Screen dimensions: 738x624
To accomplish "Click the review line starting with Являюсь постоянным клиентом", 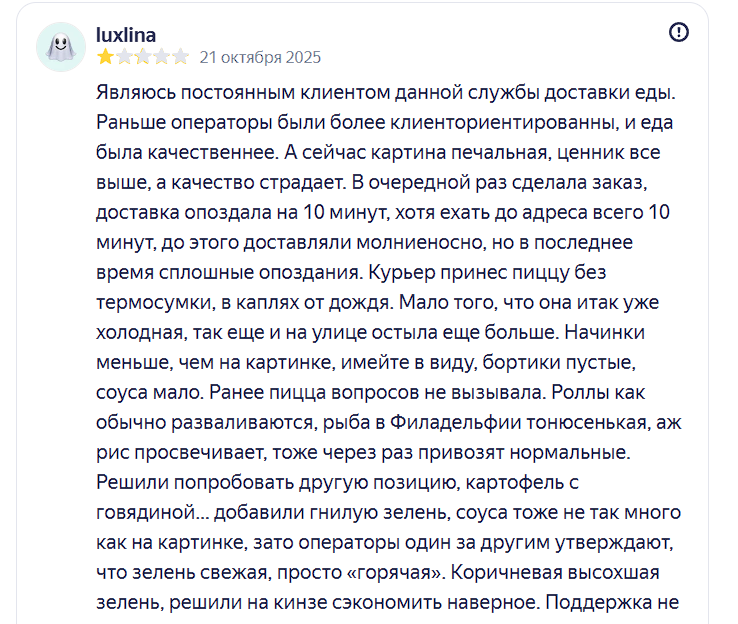I will 386,93.
